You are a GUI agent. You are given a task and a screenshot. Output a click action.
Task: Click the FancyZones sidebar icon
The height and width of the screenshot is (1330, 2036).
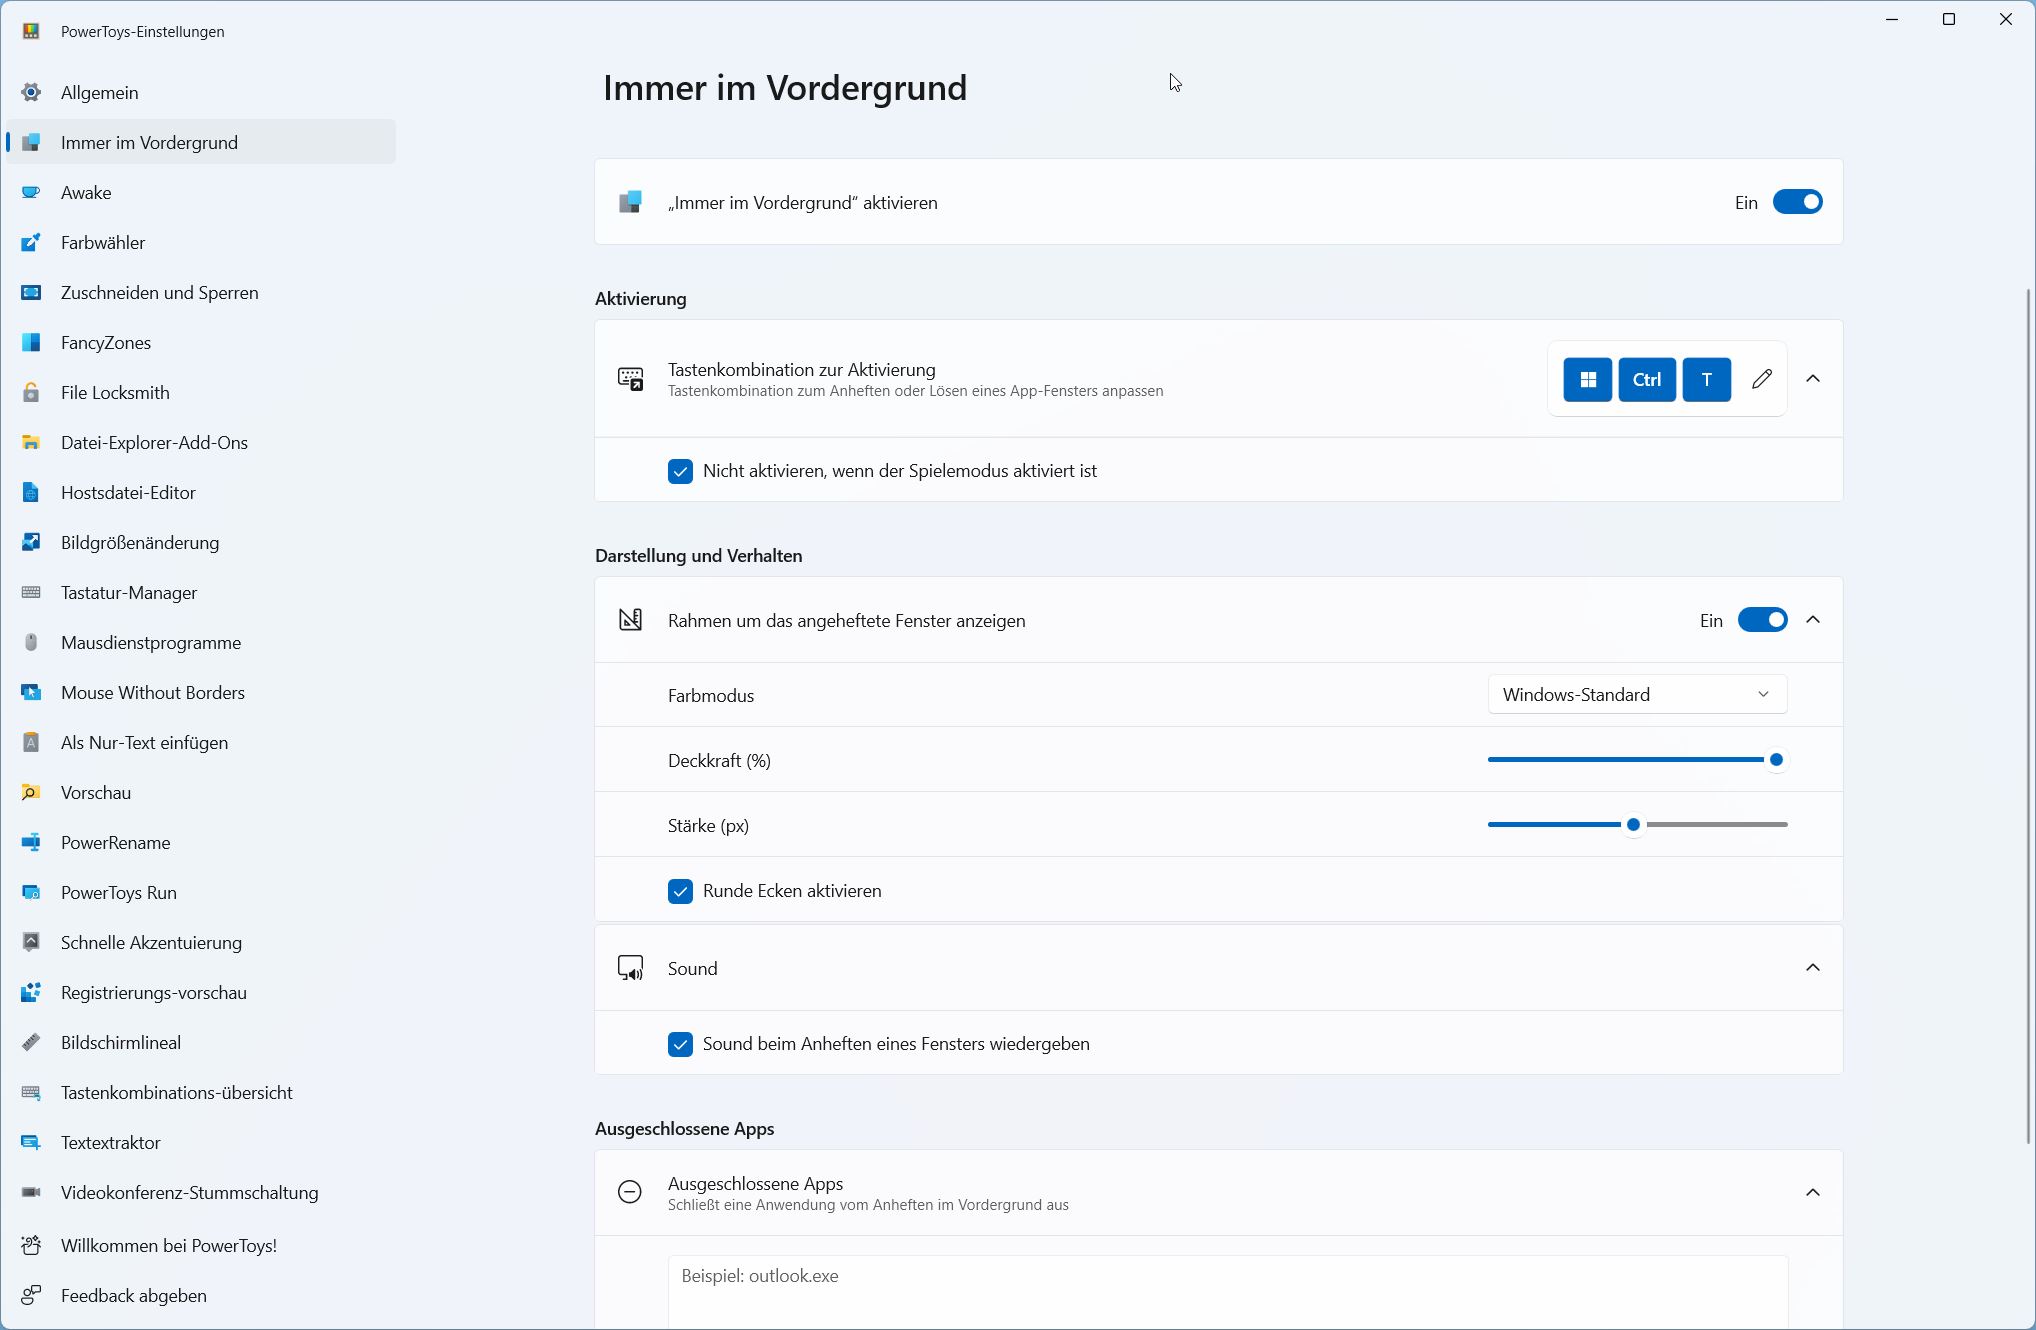tap(31, 343)
